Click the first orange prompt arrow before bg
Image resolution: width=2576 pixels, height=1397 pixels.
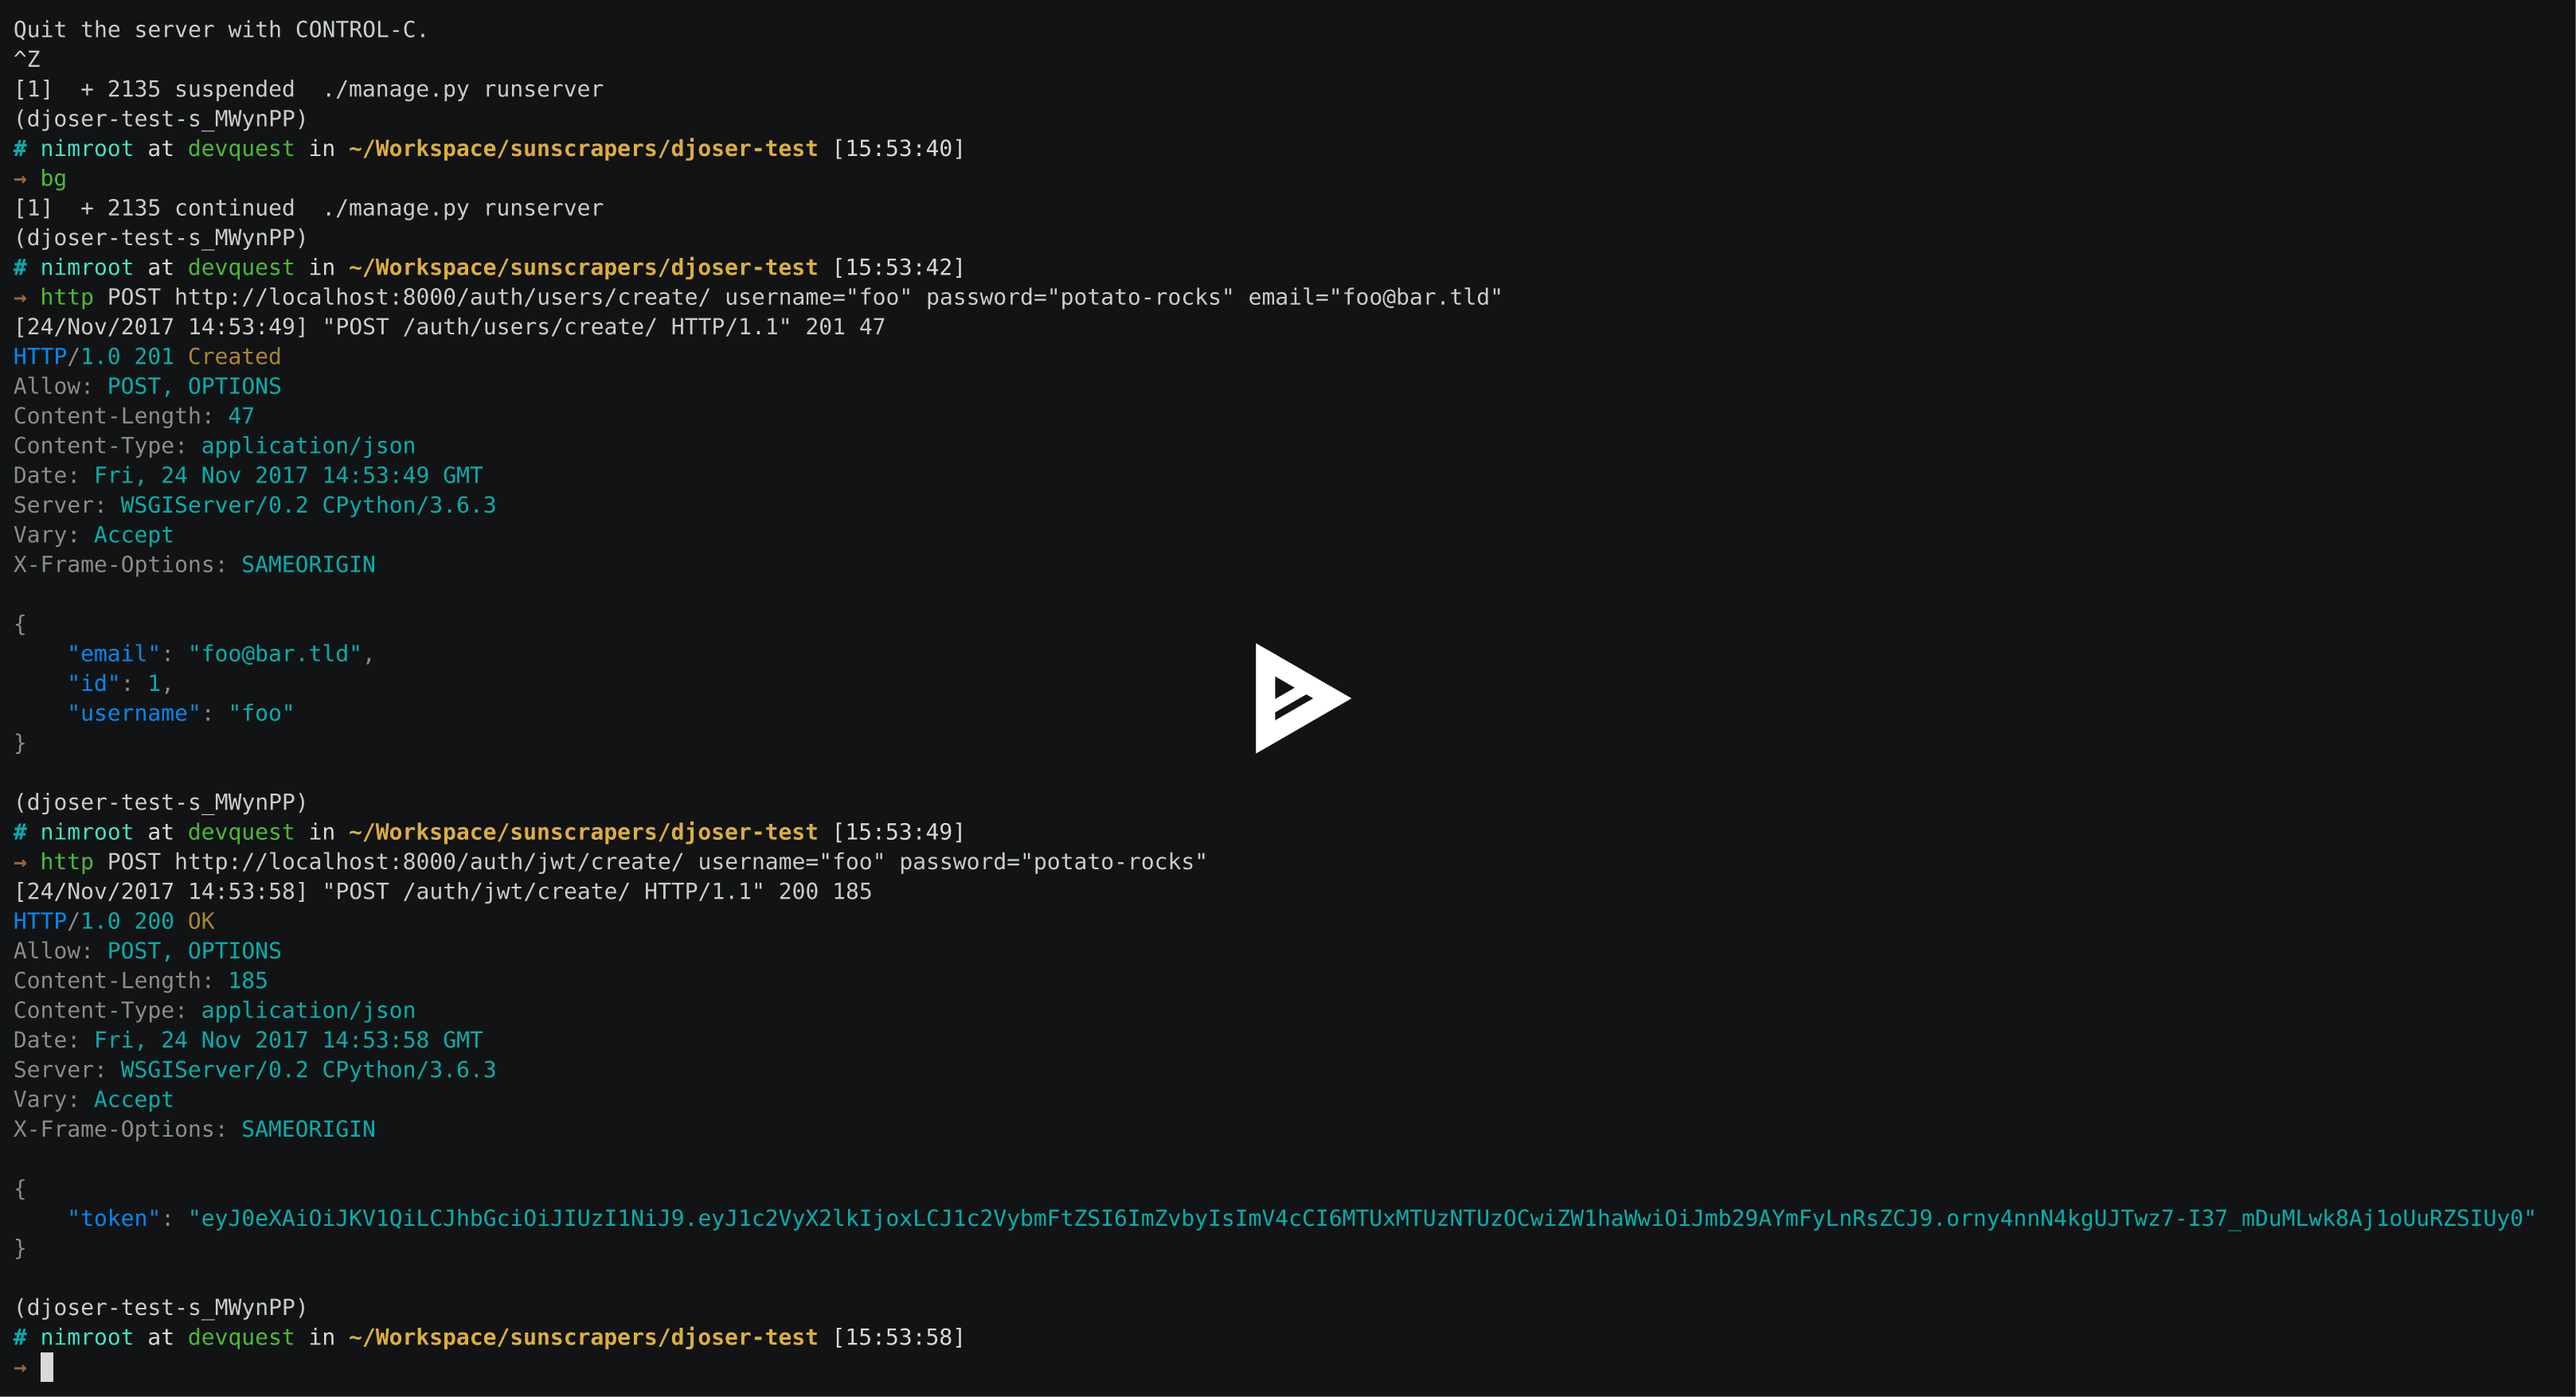20,179
